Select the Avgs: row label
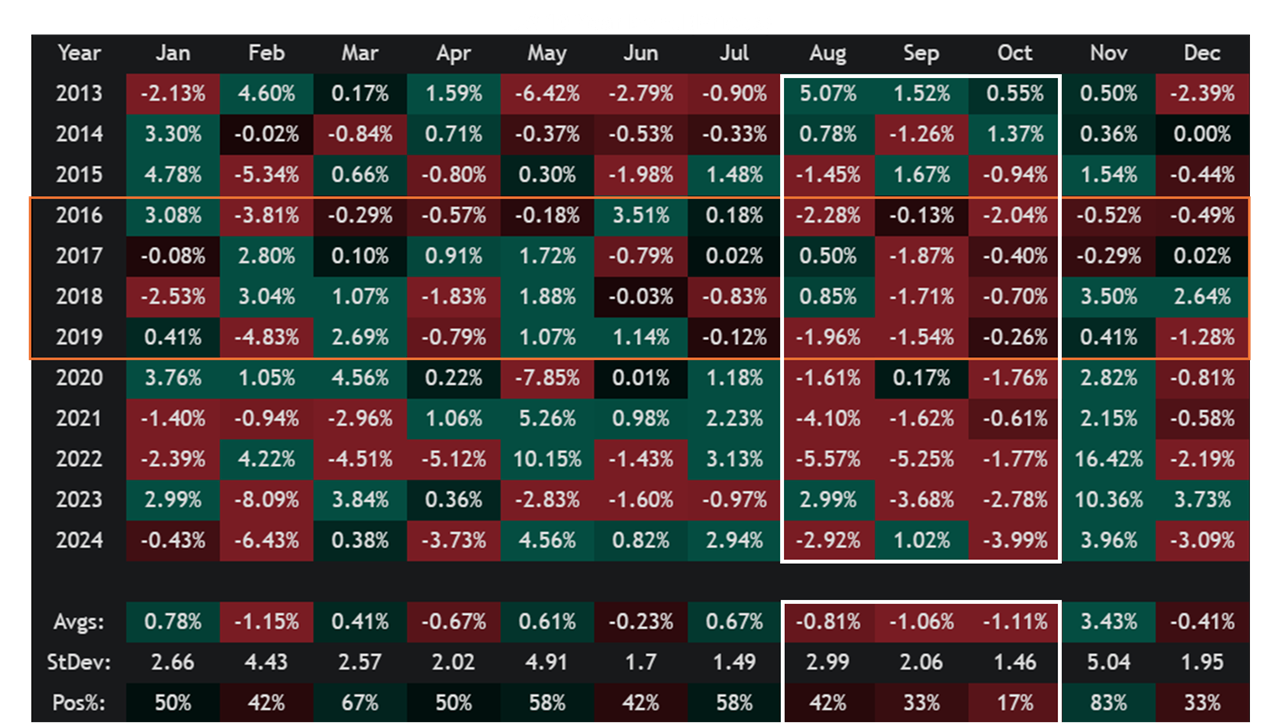 79,621
